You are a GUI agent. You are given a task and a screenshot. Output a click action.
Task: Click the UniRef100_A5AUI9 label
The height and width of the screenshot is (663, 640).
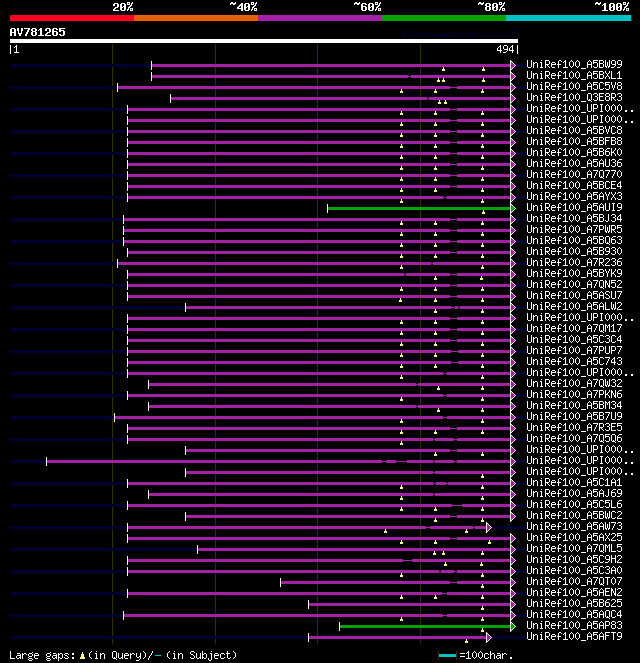[574, 207]
